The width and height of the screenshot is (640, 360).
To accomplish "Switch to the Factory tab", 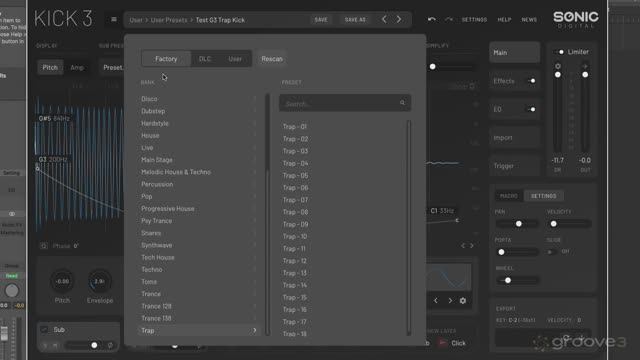I will (166, 59).
